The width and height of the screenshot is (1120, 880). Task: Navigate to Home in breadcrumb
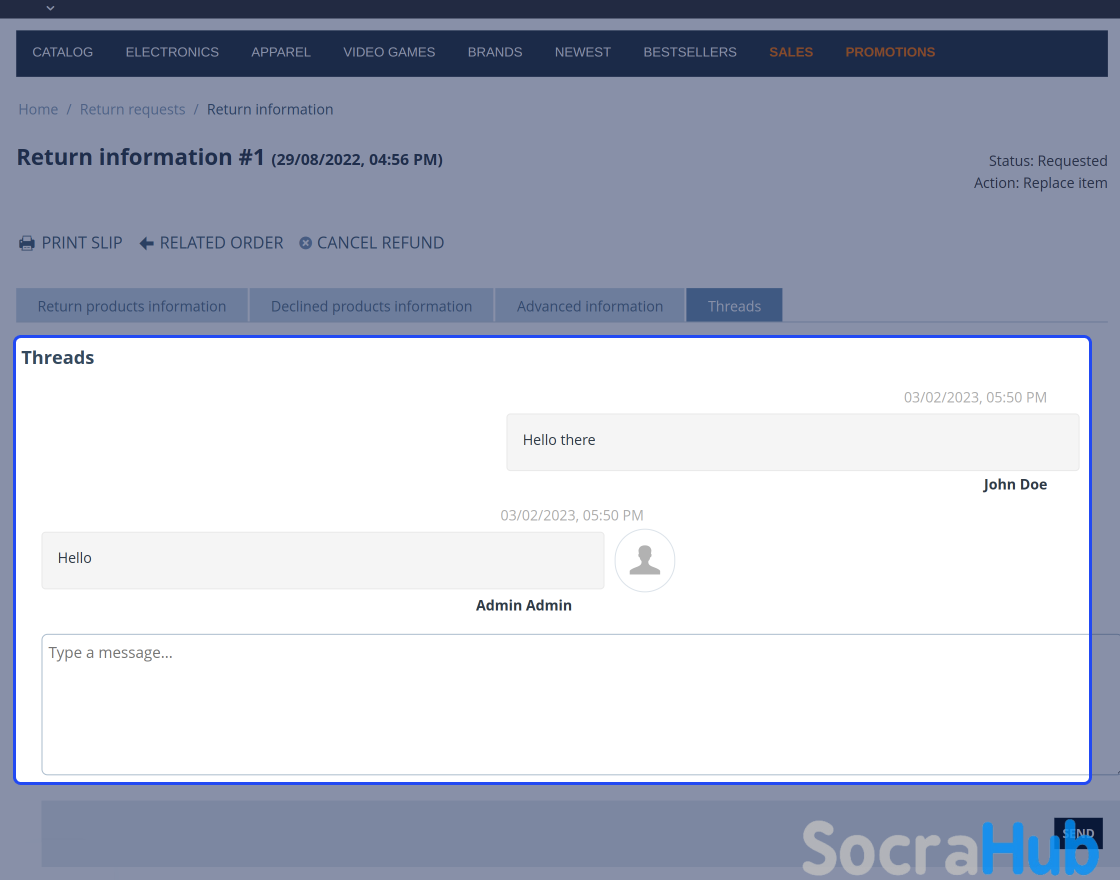coord(38,109)
